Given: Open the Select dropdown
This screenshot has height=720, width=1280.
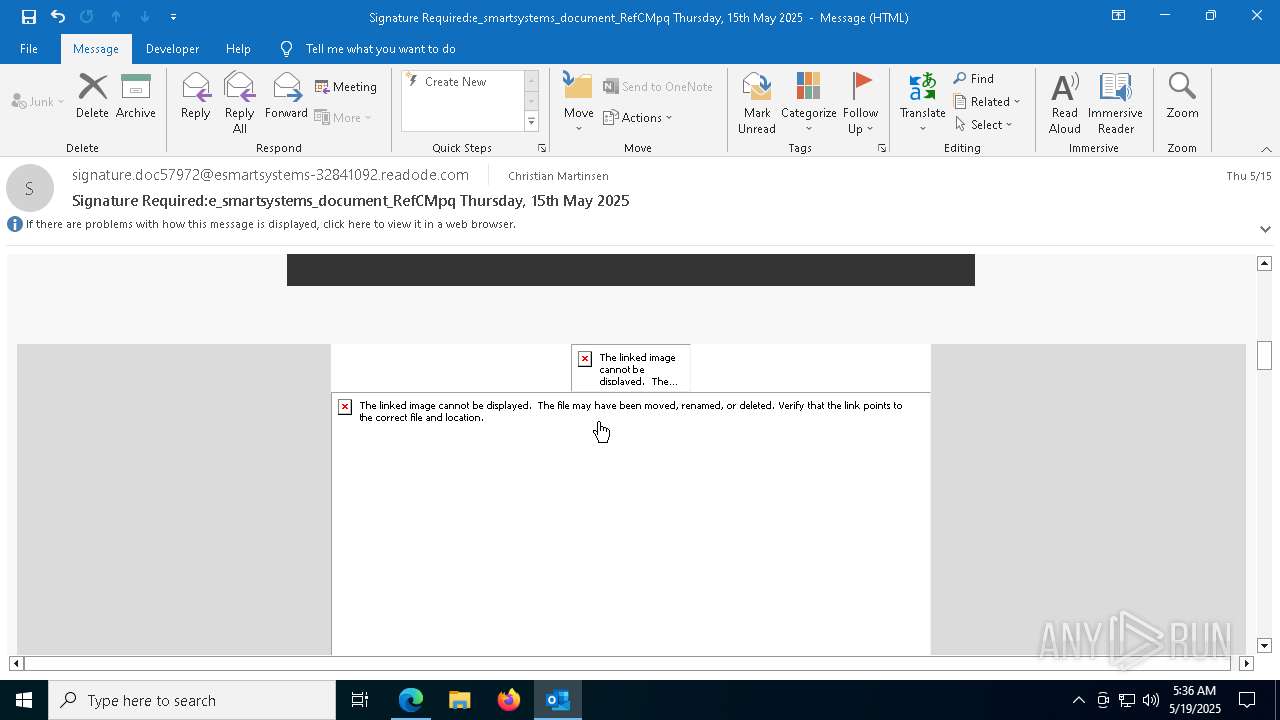Looking at the screenshot, I should tap(984, 125).
